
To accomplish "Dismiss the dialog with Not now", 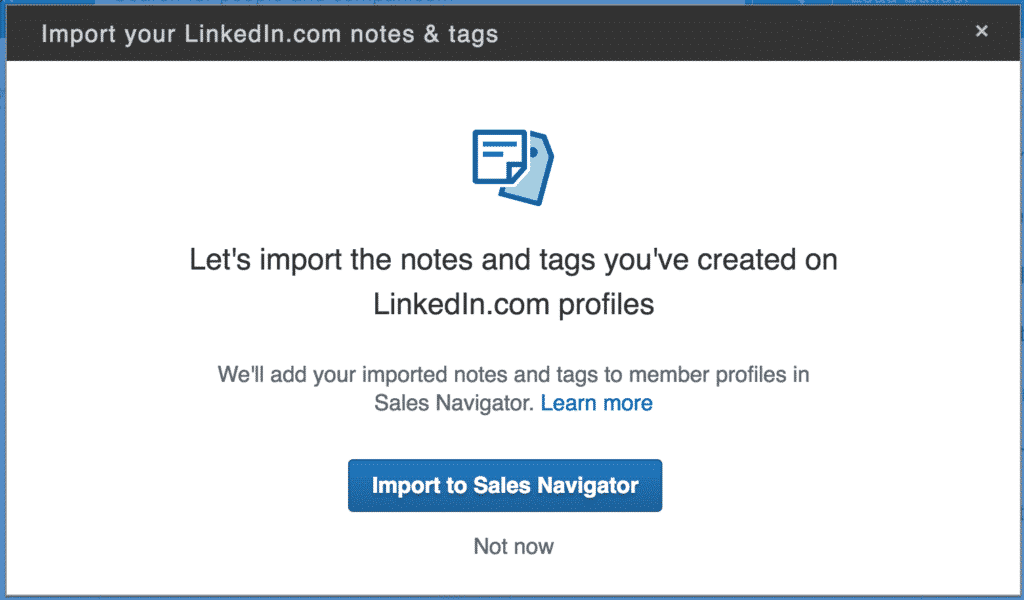I will click(513, 546).
